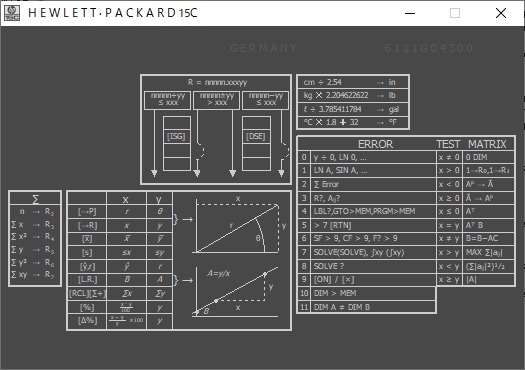Image resolution: width=525 pixels, height=370 pixels.
Task: Click the [L.R.] linear regression cell
Action: 87,280
